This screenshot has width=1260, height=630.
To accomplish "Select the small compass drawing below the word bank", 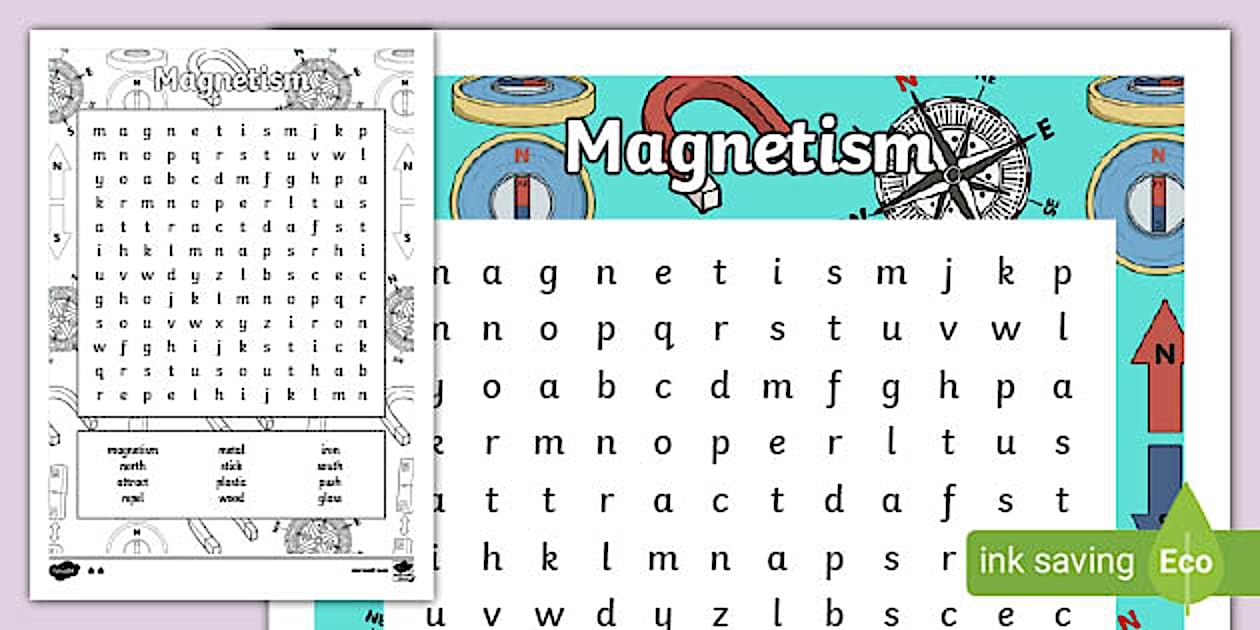I will [319, 537].
